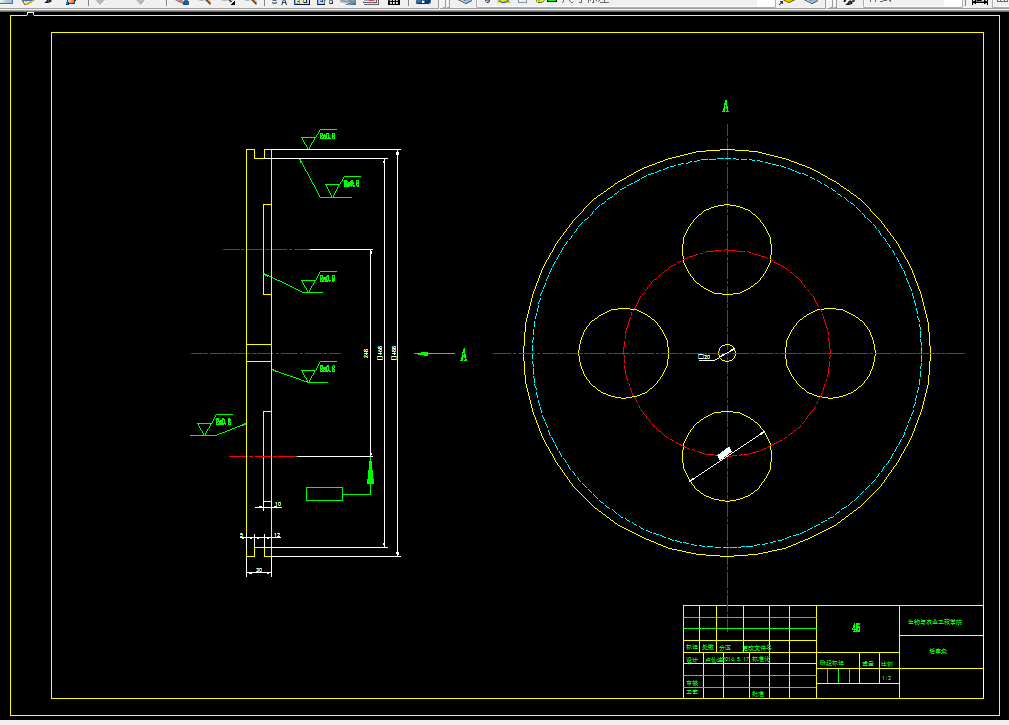Select the date "2014.5.17" in the title block
The image size is (1009, 725).
(x=737, y=659)
